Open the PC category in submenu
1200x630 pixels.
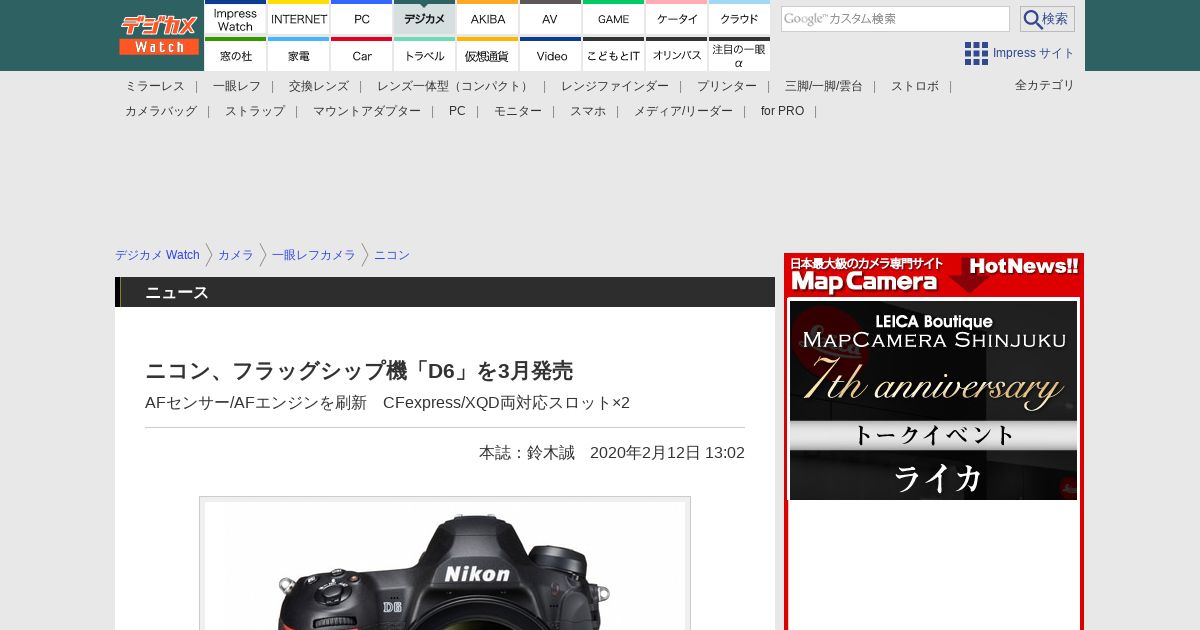pos(457,111)
